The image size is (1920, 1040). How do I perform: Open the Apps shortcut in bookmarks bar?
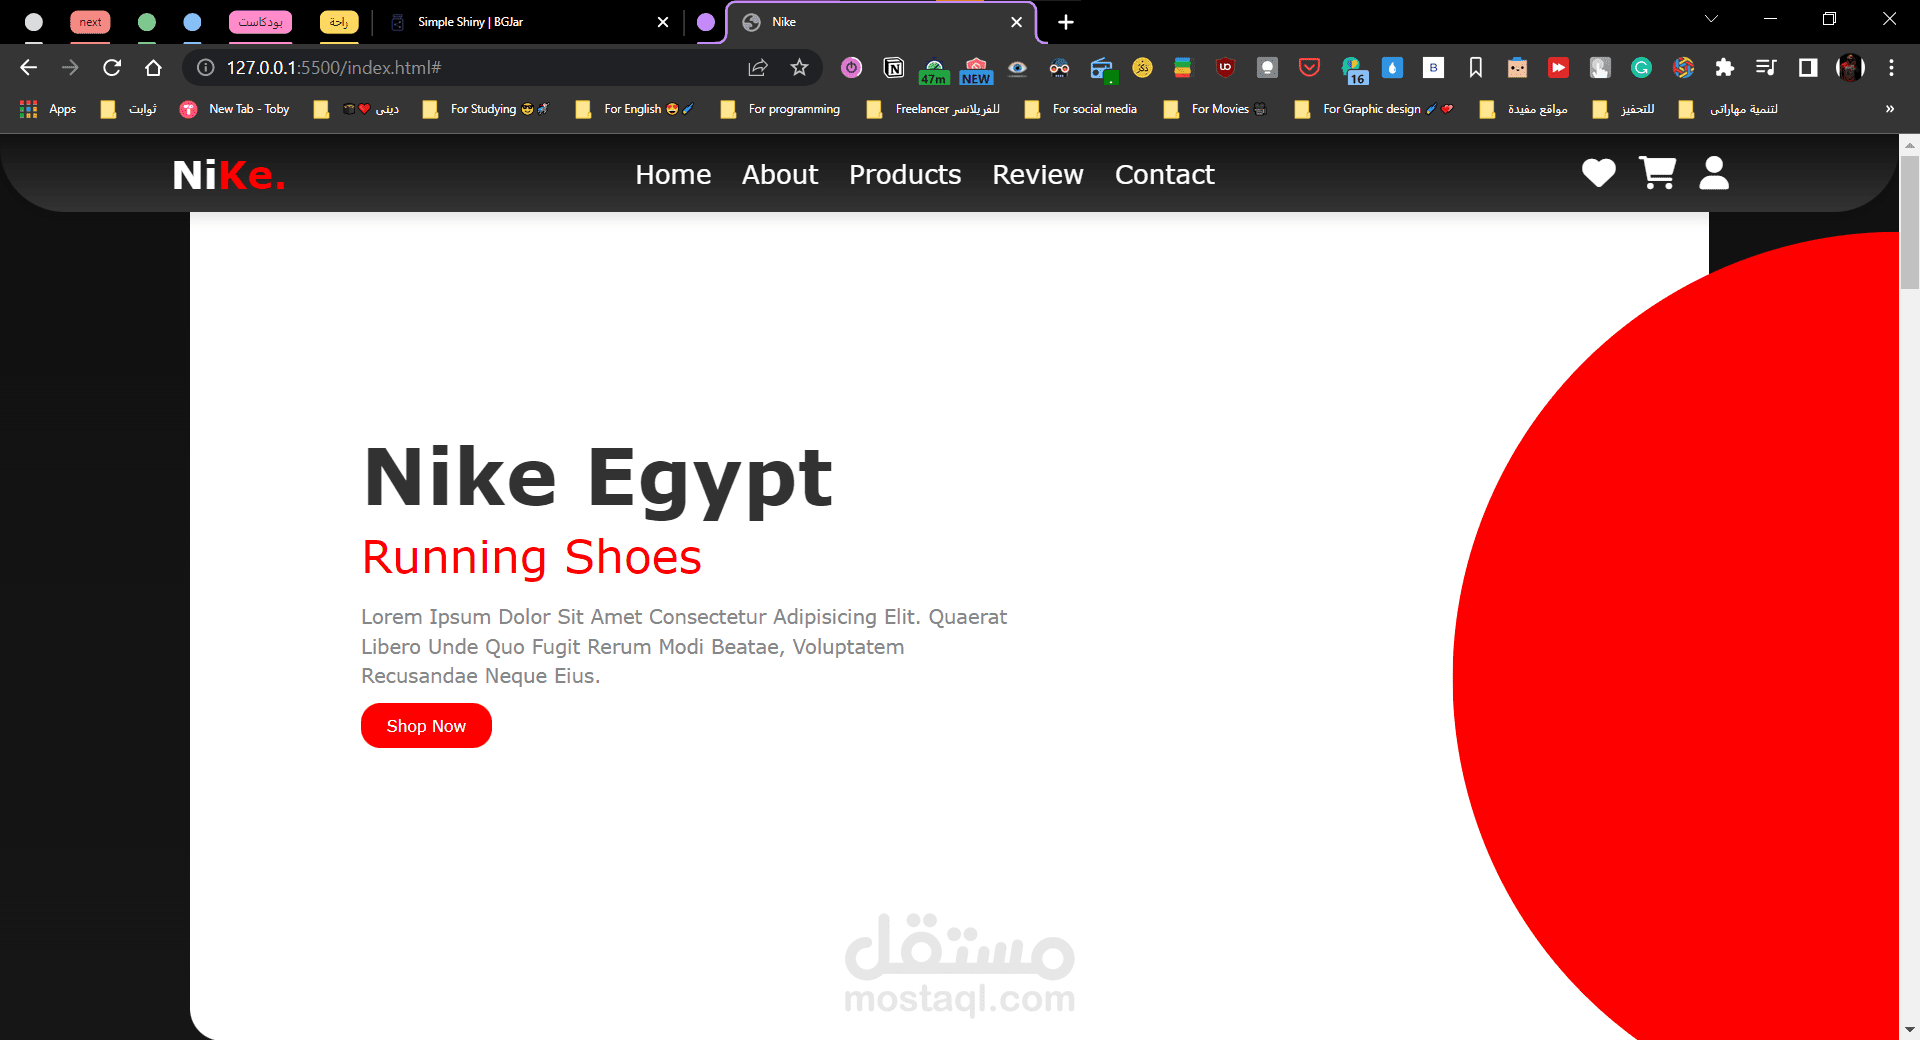tap(48, 109)
